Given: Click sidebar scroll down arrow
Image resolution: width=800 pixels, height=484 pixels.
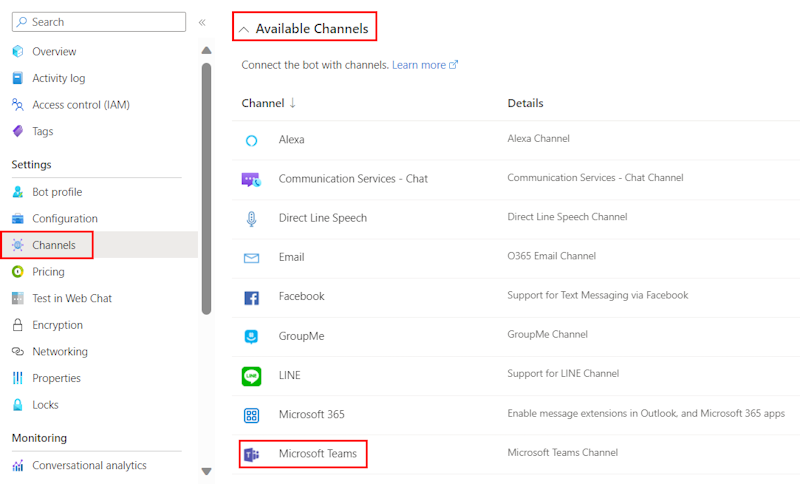Looking at the screenshot, I should (x=206, y=471).
